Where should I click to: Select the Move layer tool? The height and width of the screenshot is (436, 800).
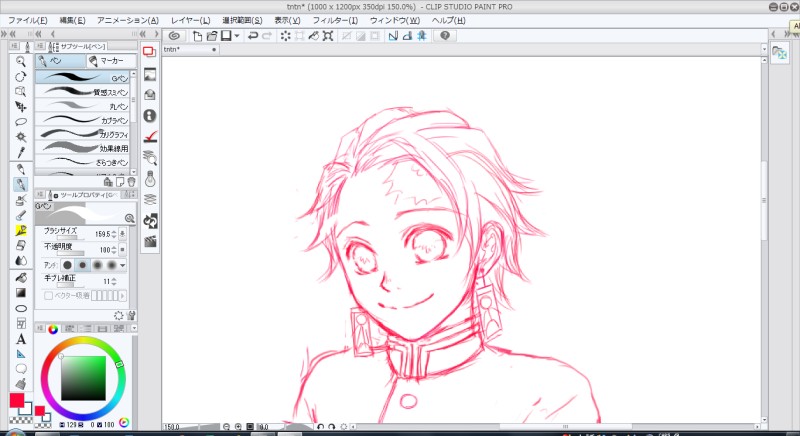coord(20,107)
